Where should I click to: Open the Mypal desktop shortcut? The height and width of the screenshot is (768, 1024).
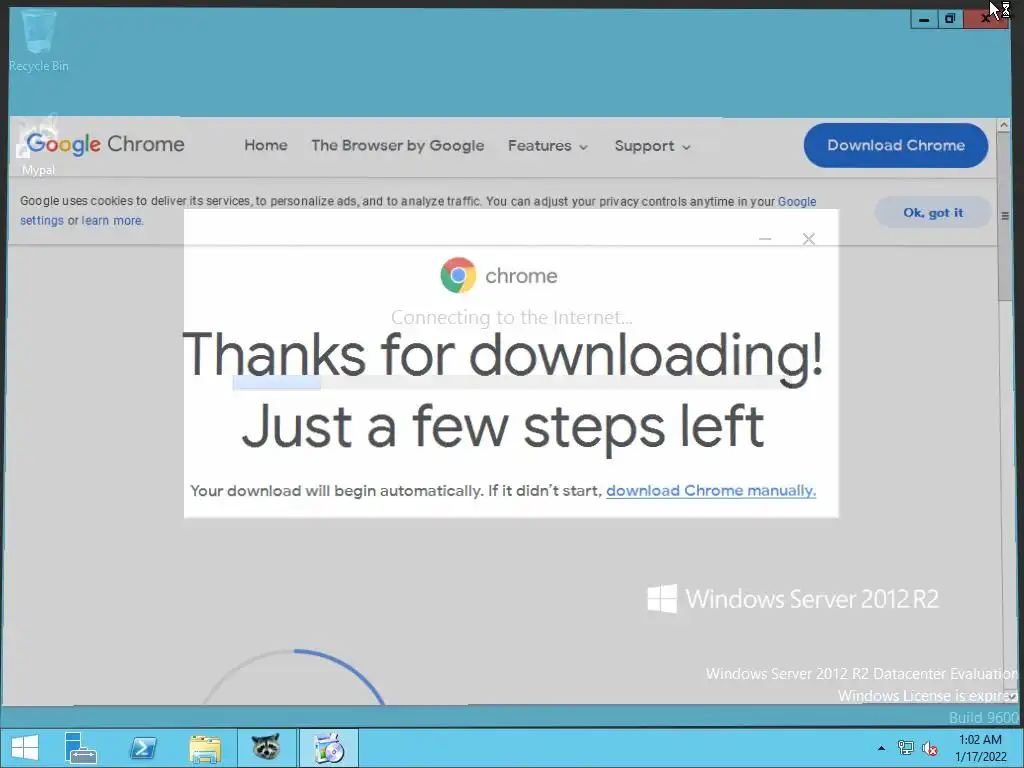pos(38,147)
